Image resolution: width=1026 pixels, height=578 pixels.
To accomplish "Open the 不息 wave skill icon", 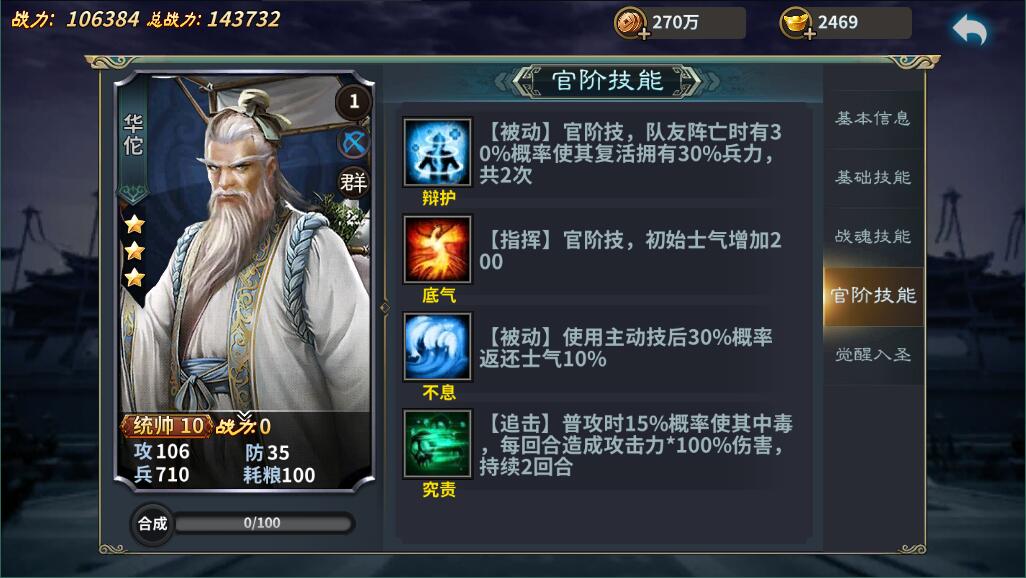I will click(437, 346).
